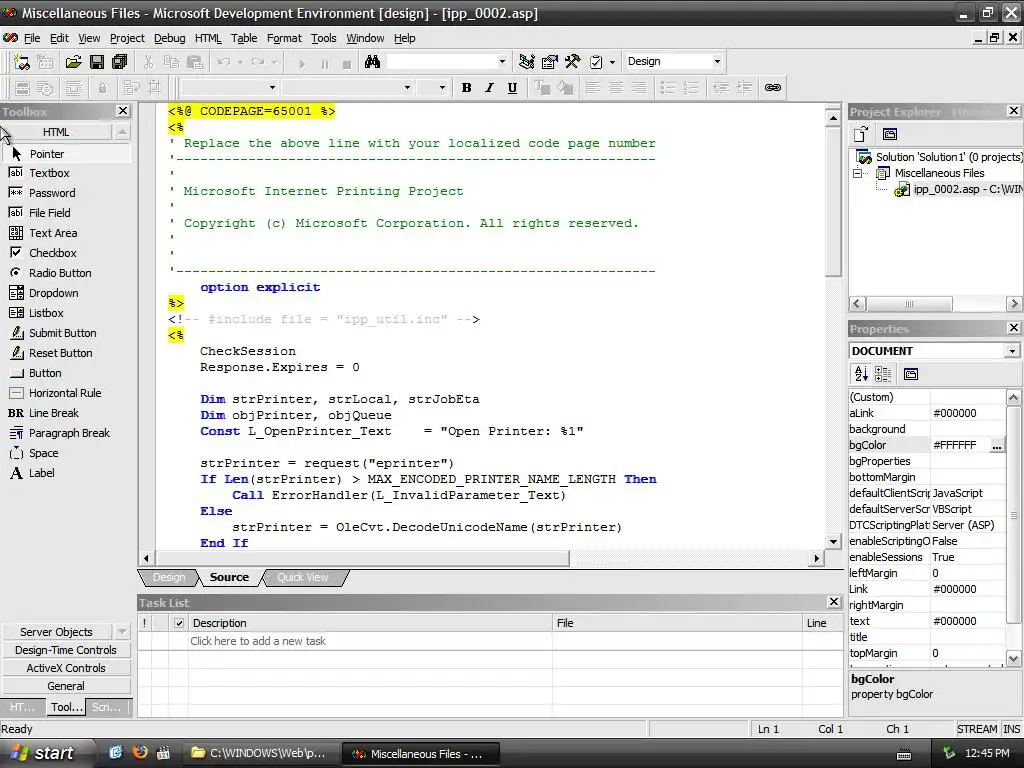The width and height of the screenshot is (1024, 768).
Task: Click the Save All toolbar icon
Action: (120, 62)
